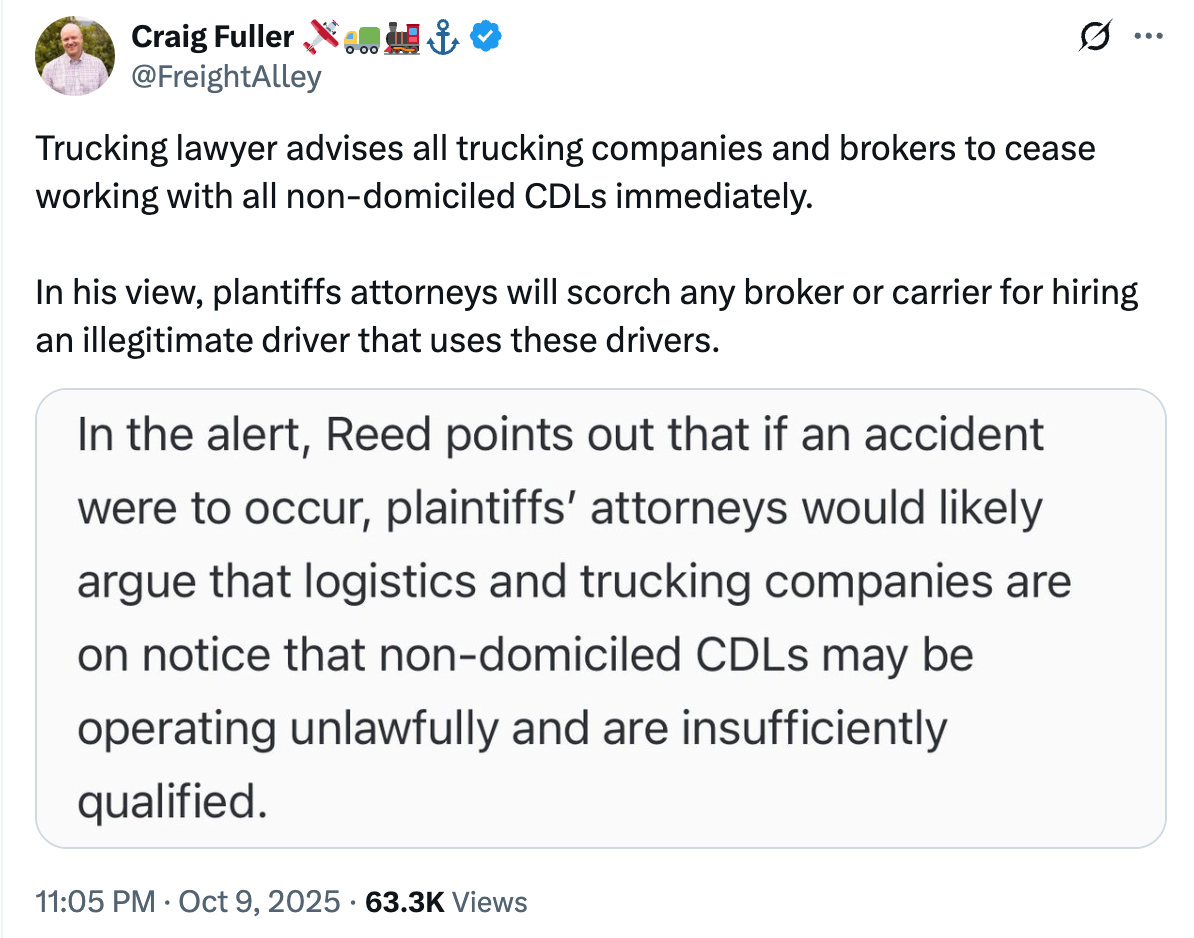This screenshot has height=938, width=1194.
Task: Click the blue verified checkmark badge
Action: 487,38
